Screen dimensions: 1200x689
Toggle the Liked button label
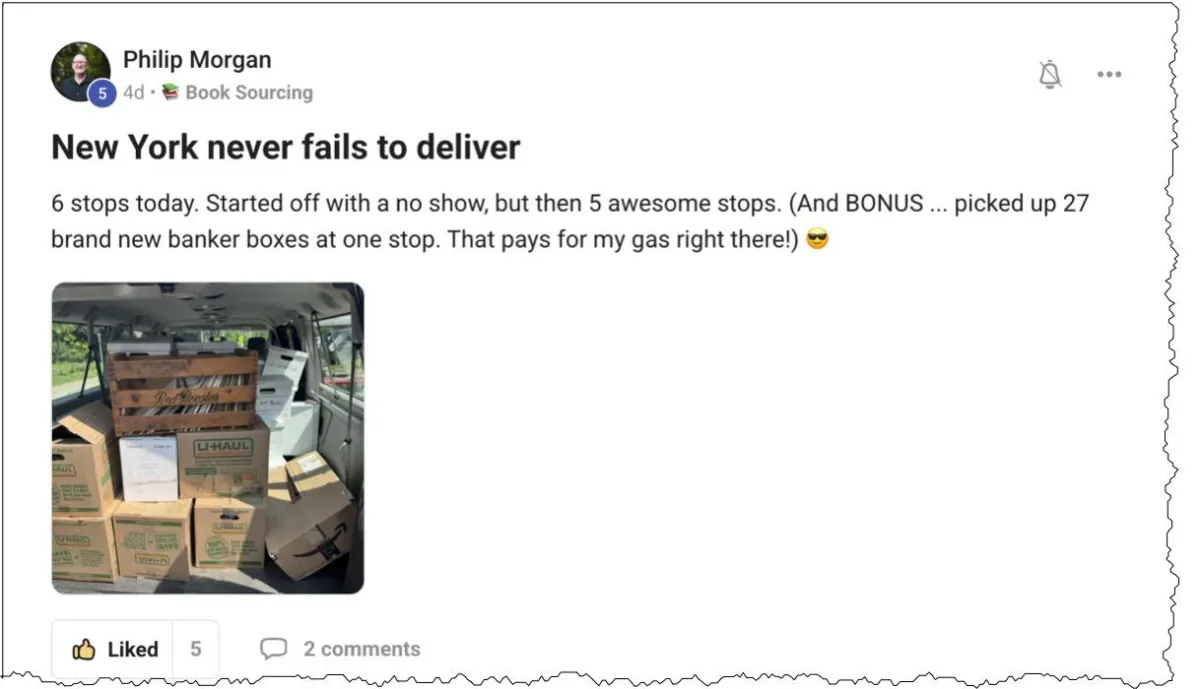pyautogui.click(x=133, y=649)
